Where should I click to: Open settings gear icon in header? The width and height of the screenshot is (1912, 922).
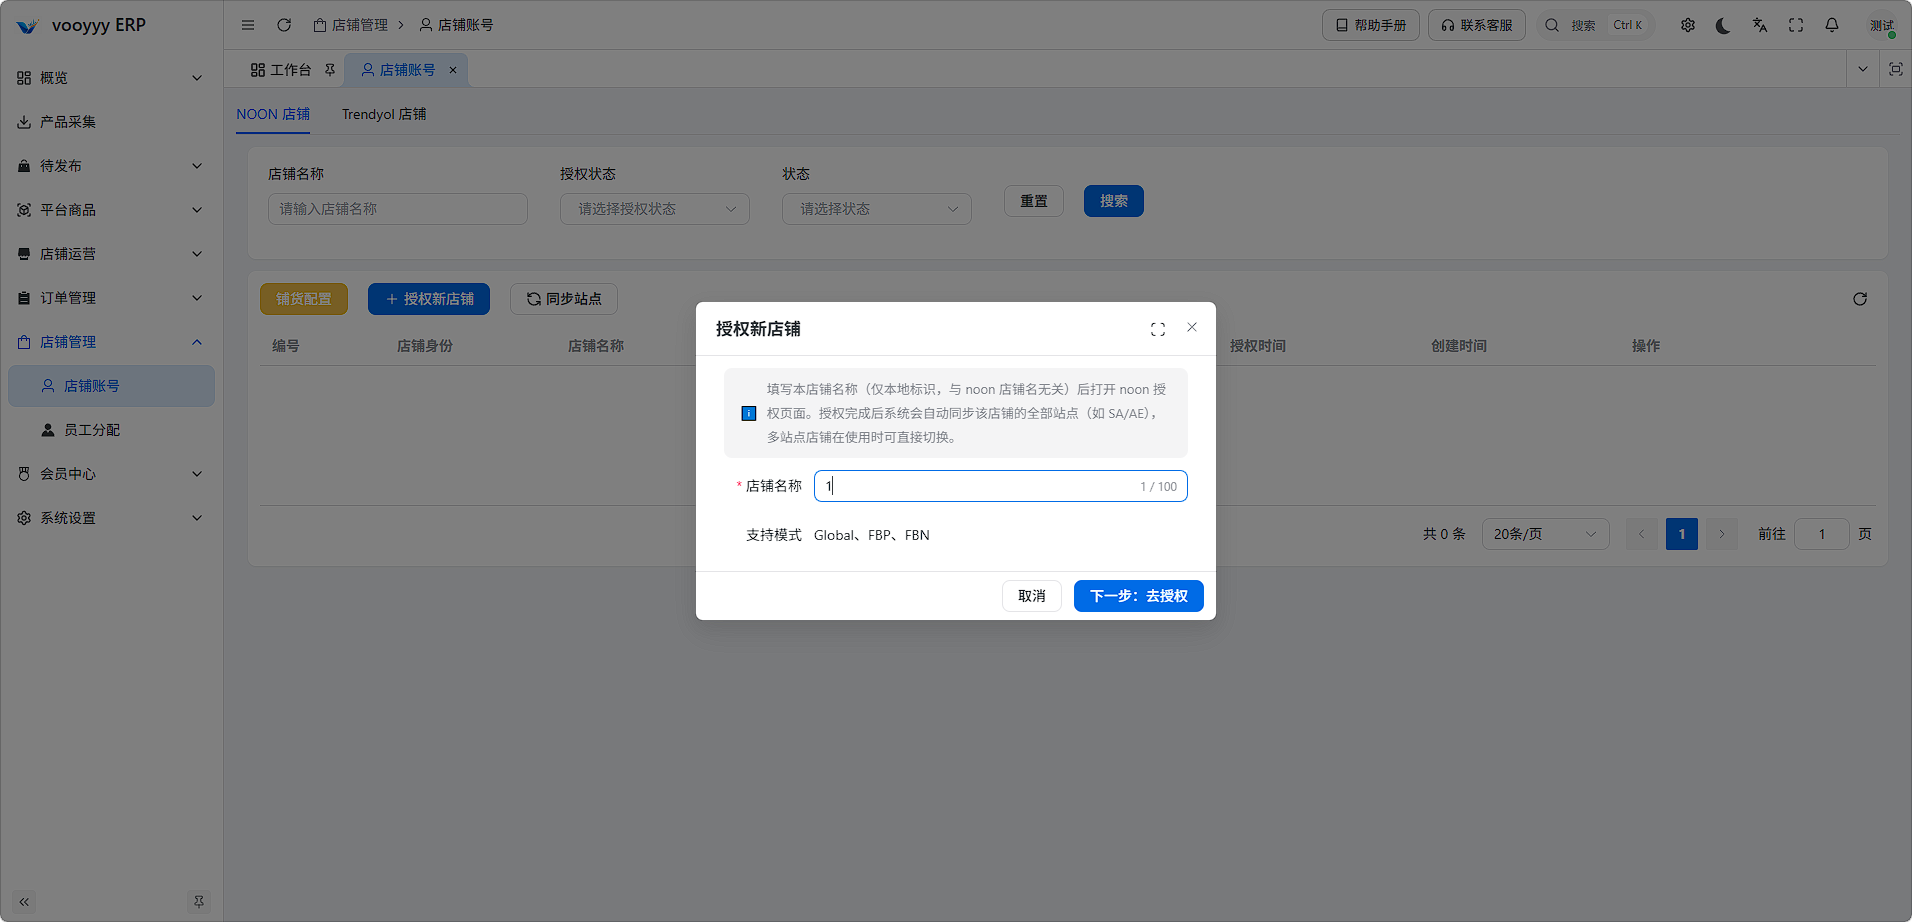tap(1688, 25)
